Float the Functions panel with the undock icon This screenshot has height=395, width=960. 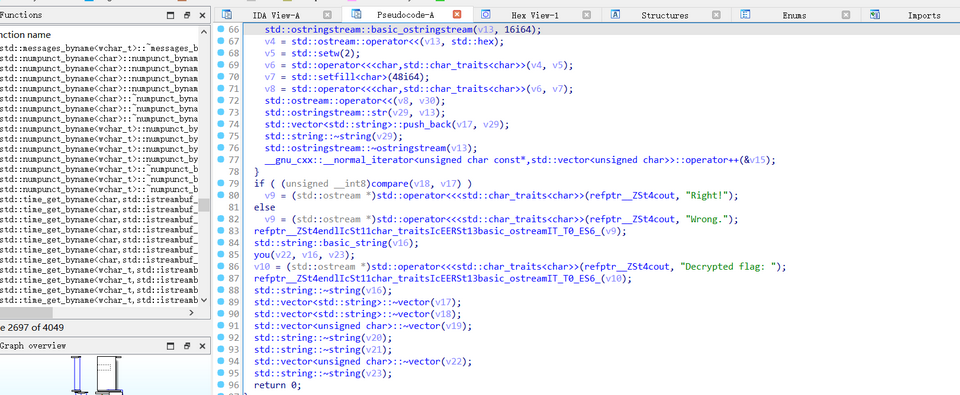[x=187, y=15]
